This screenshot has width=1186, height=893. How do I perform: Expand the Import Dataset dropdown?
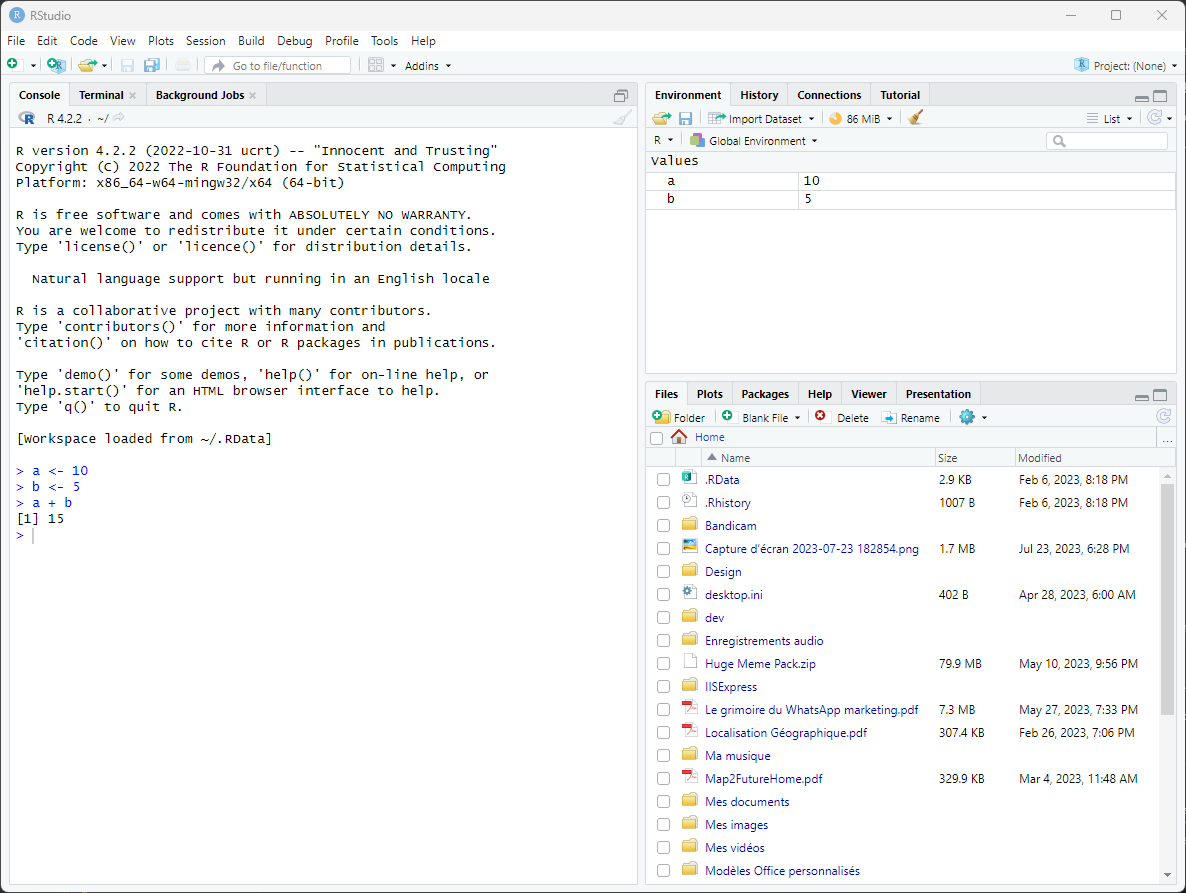(762, 119)
